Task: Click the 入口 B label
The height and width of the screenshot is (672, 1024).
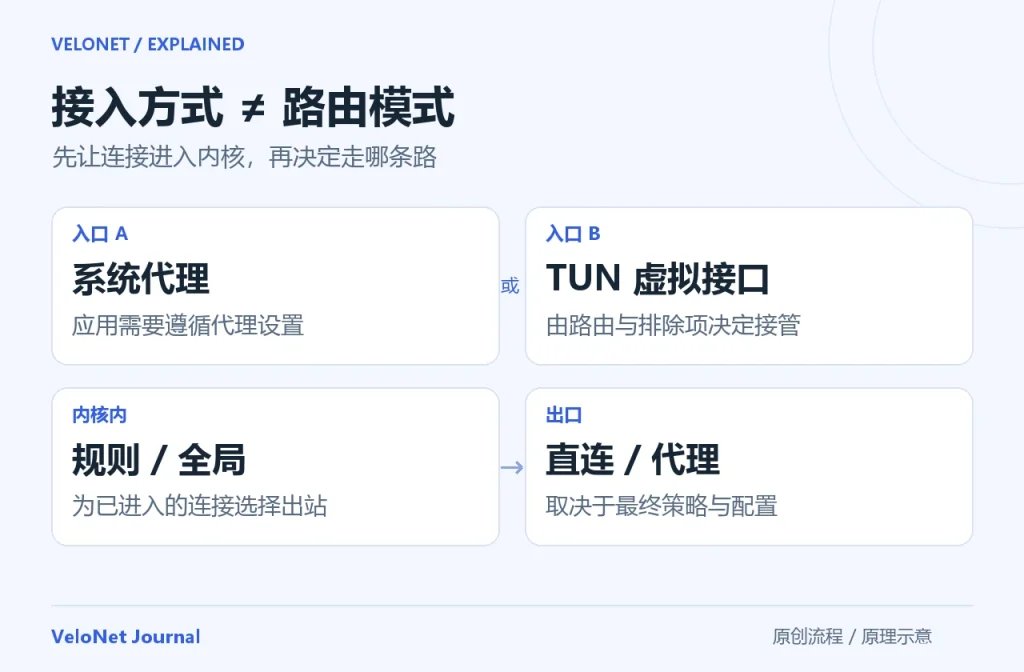Action: click(573, 234)
